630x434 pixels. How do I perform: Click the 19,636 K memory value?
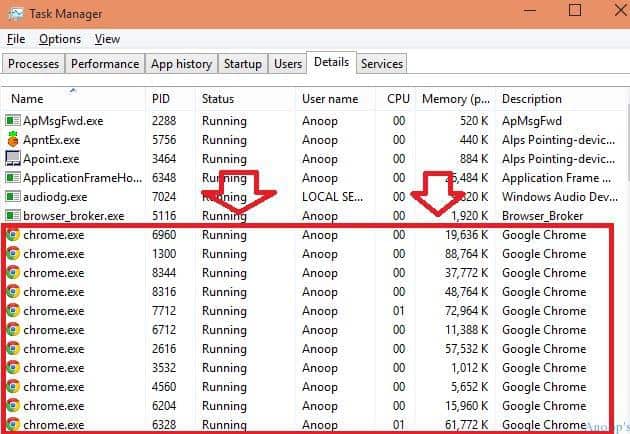(466, 235)
